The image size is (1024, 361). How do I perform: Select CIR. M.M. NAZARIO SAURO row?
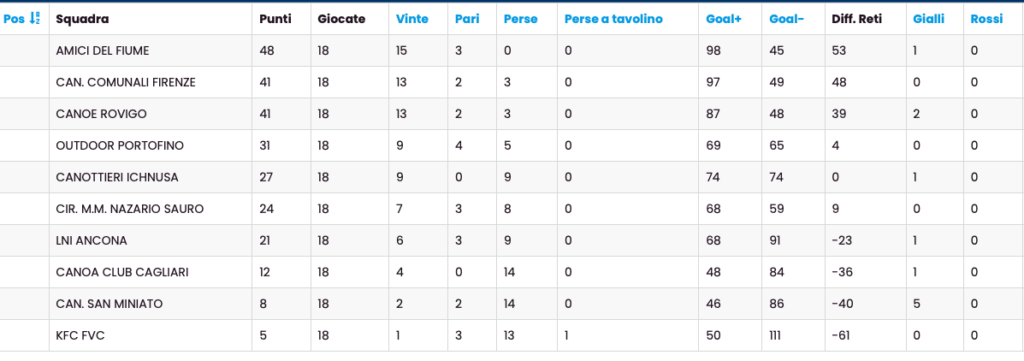point(512,209)
